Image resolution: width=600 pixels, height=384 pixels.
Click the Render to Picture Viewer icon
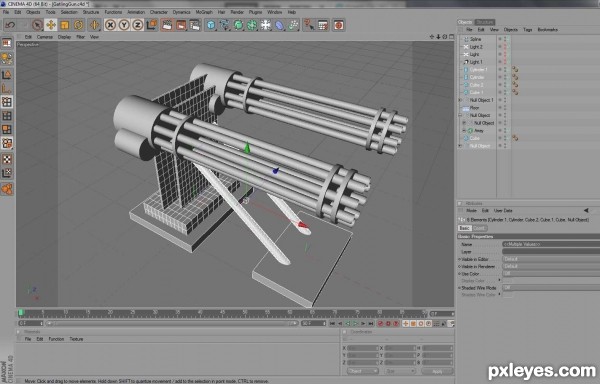(181, 25)
